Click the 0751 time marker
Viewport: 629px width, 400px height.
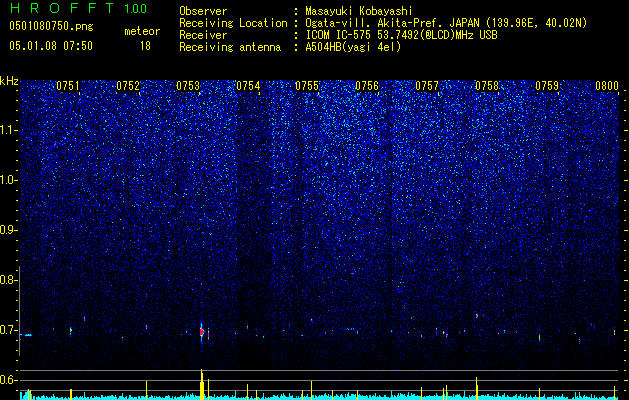pos(68,86)
